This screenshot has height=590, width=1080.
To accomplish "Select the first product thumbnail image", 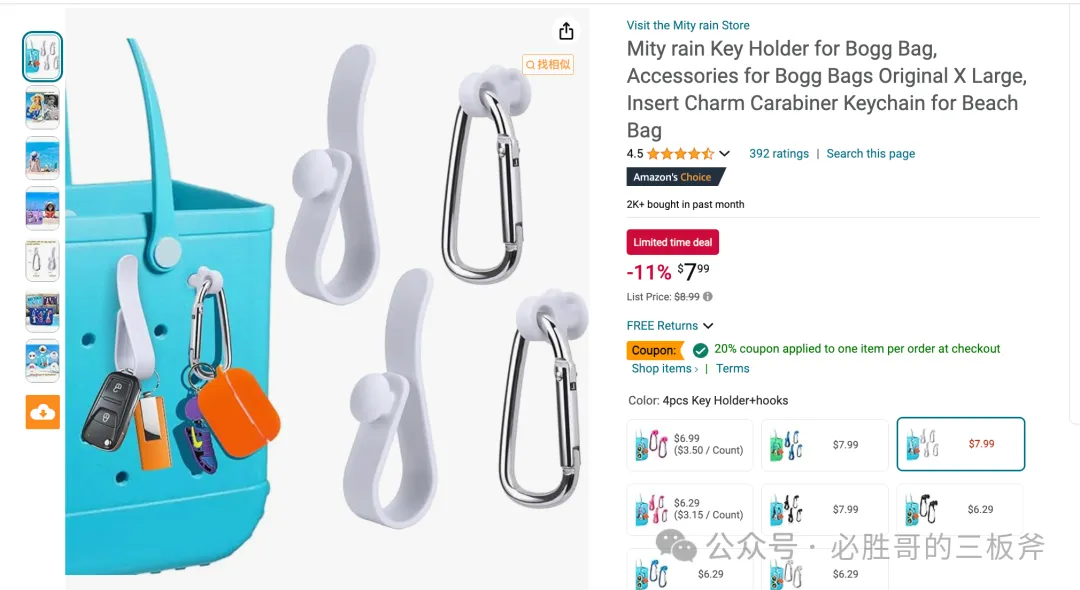I will [x=43, y=56].
